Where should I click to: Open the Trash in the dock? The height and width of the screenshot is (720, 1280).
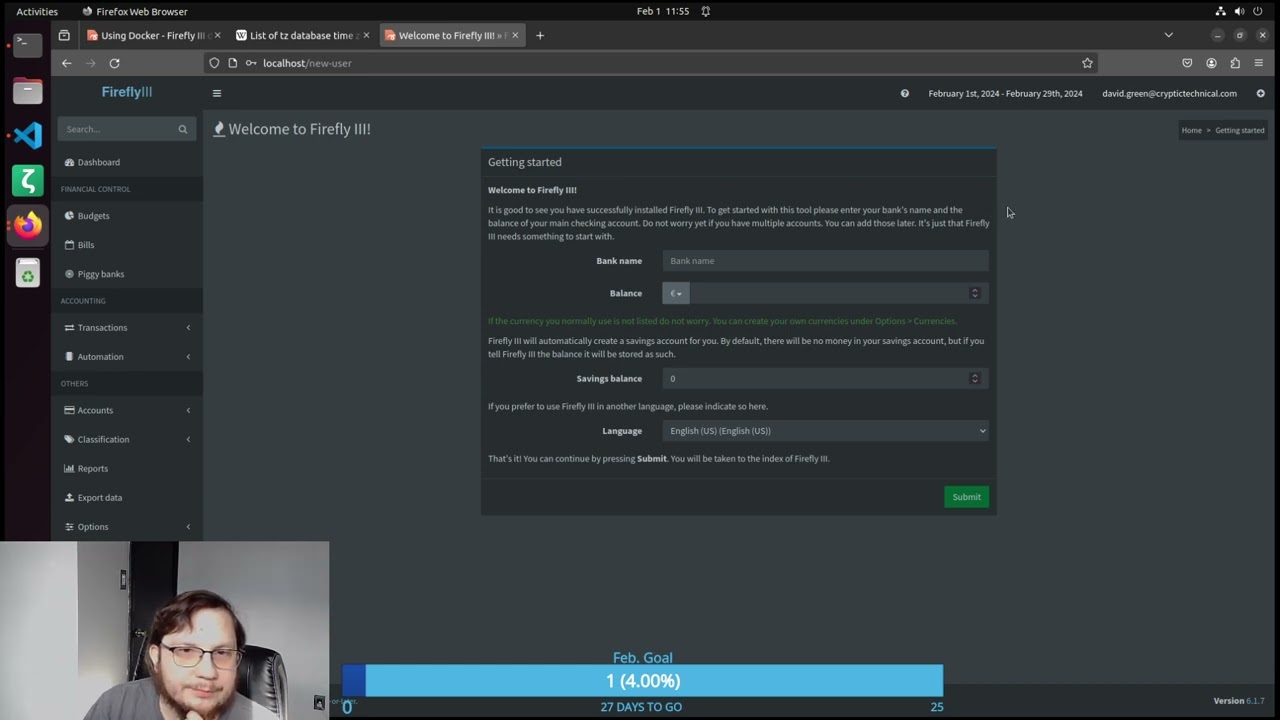coord(28,272)
